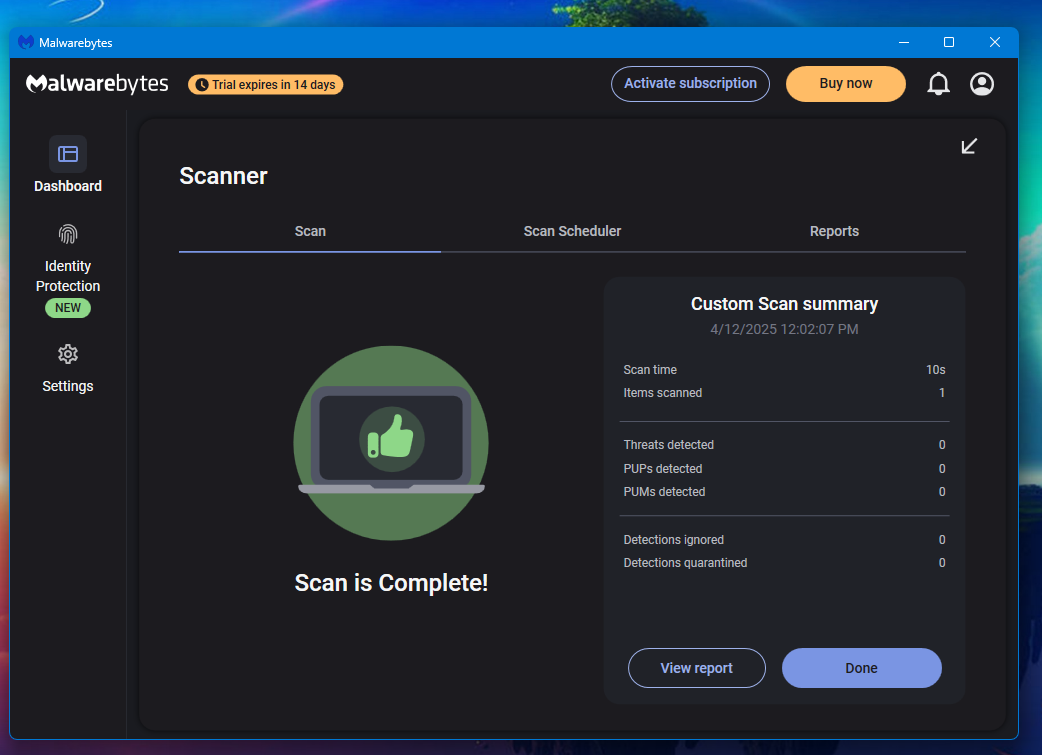Click the scan complete thumbs-up illustration
The width and height of the screenshot is (1042, 755).
coord(391,443)
